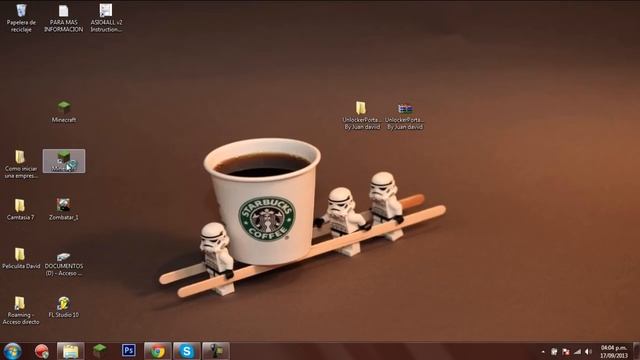Open the network signal tray icon
Viewport: 640px width, 360px height.
(577, 351)
